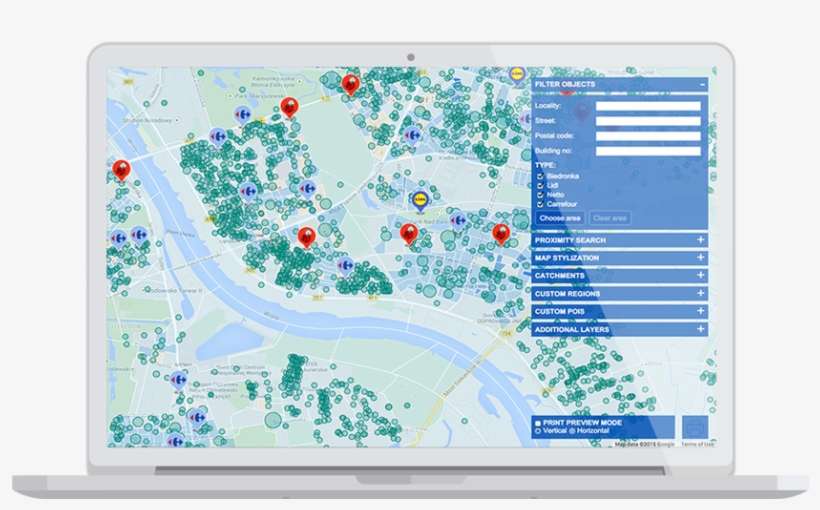Uncheck the Lidl type checkbox

point(540,186)
